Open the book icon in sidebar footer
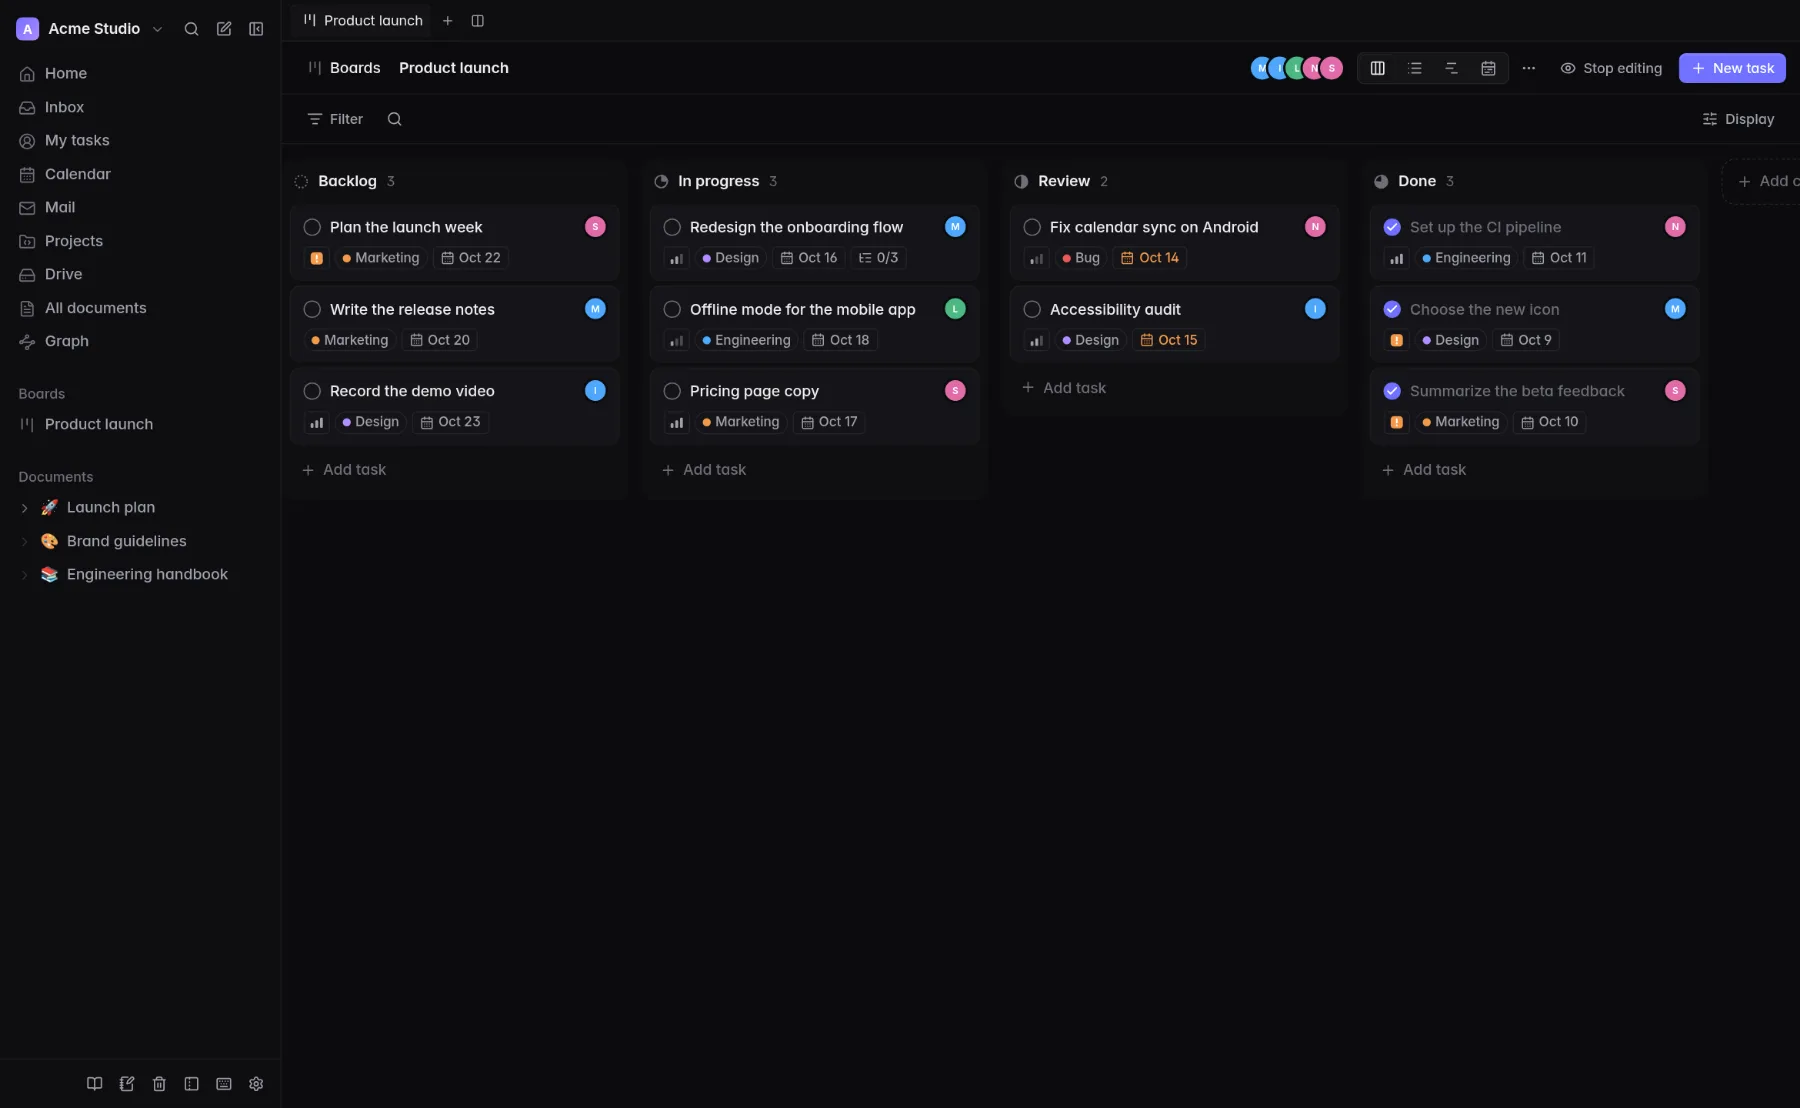The image size is (1800, 1108). [x=94, y=1084]
